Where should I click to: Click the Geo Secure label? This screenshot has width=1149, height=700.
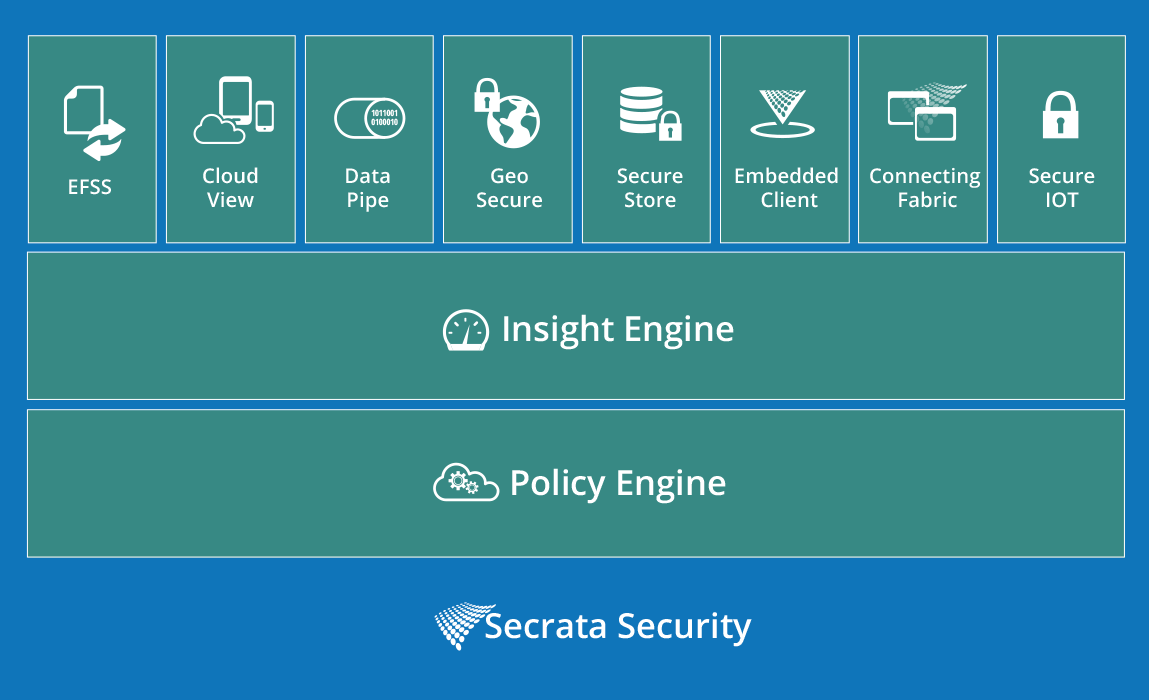[x=509, y=188]
